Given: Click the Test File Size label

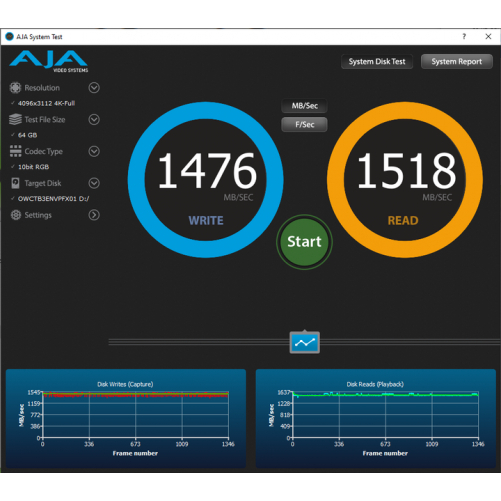Looking at the screenshot, I should coord(45,120).
